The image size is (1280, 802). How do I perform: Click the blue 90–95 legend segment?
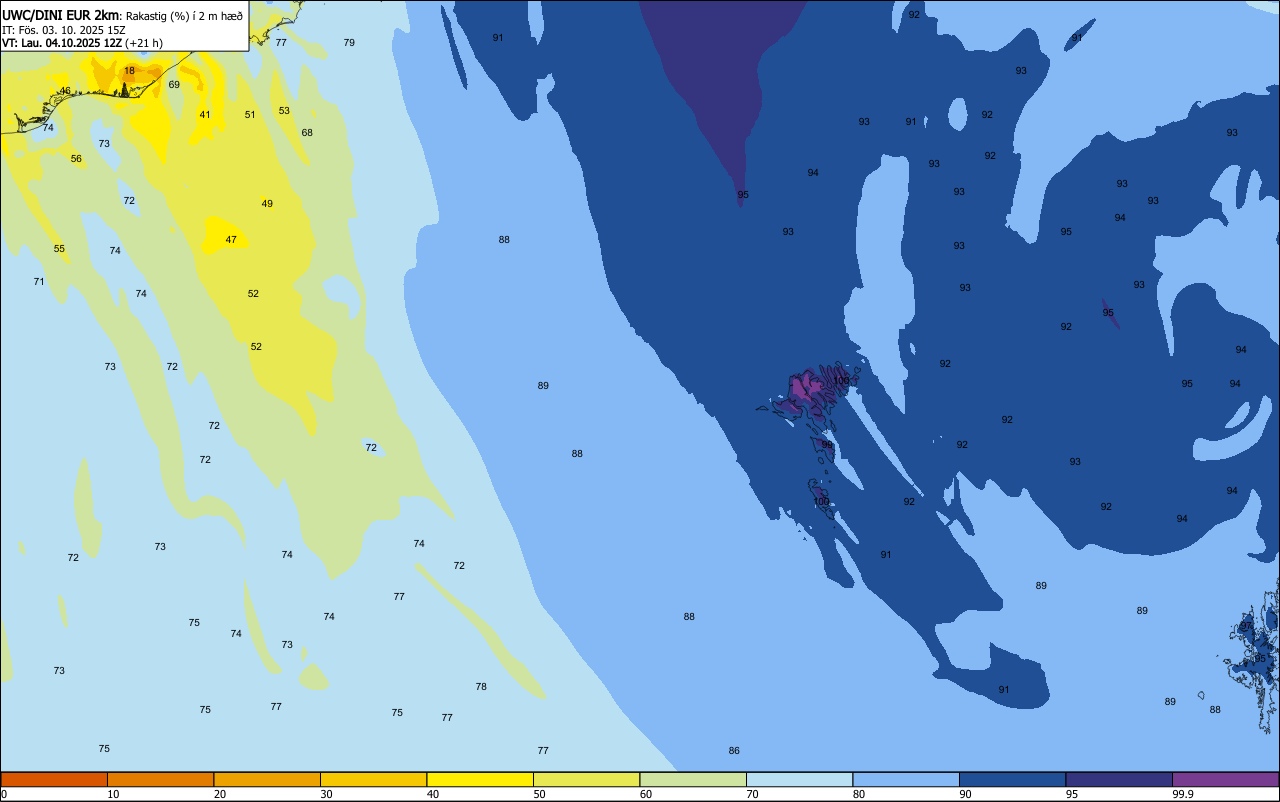pyautogui.click(x=1012, y=779)
